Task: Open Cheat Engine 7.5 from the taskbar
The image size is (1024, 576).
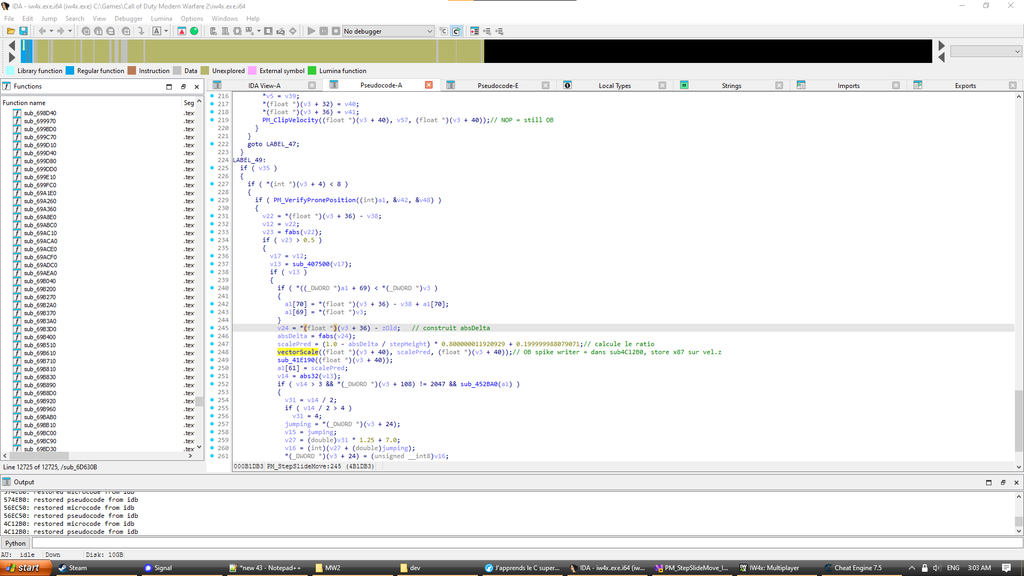Action: [851, 568]
